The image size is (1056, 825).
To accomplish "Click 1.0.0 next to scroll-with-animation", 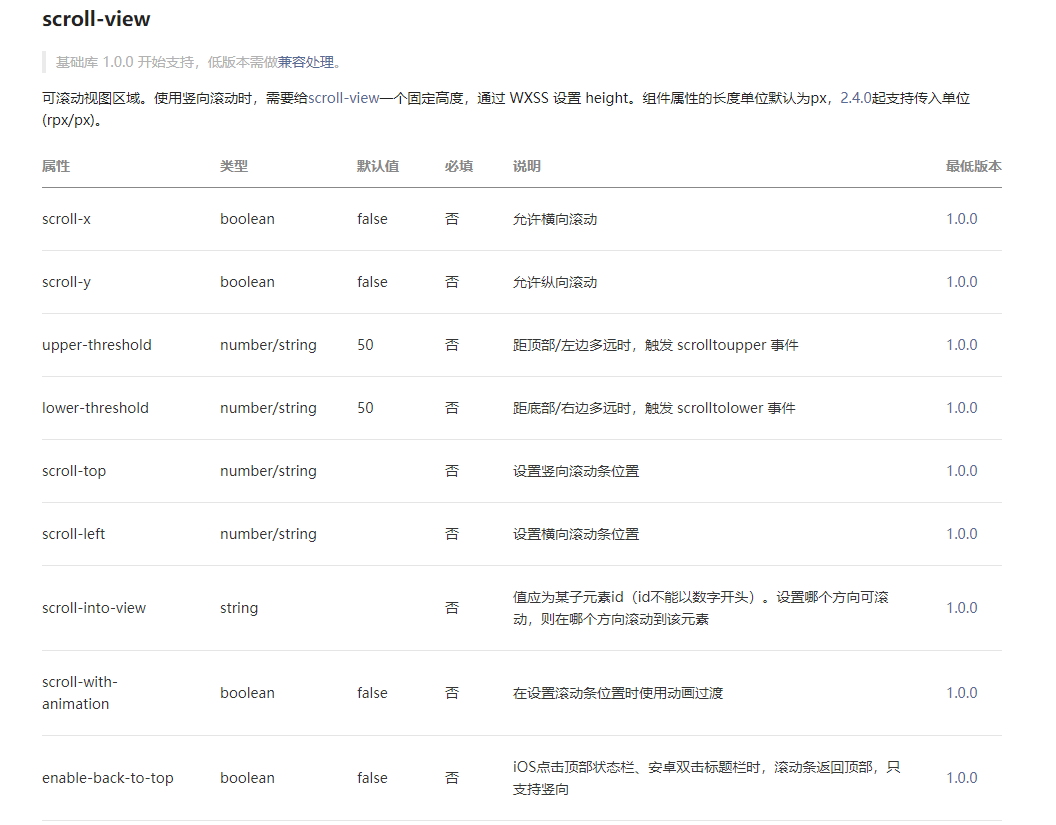I will [x=961, y=692].
